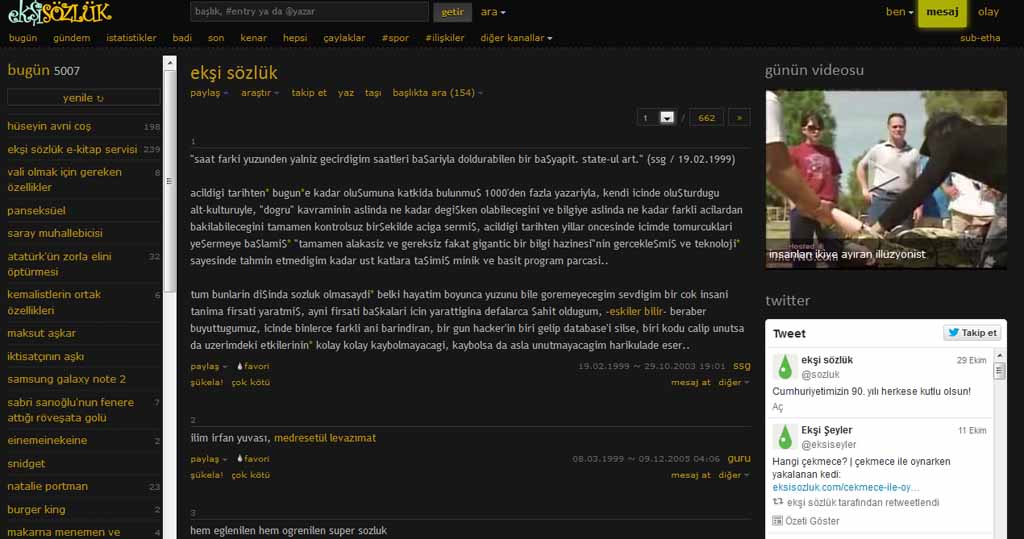Viewport: 1024px width, 539px height.
Task: Open author guru profile
Action: 739,459
